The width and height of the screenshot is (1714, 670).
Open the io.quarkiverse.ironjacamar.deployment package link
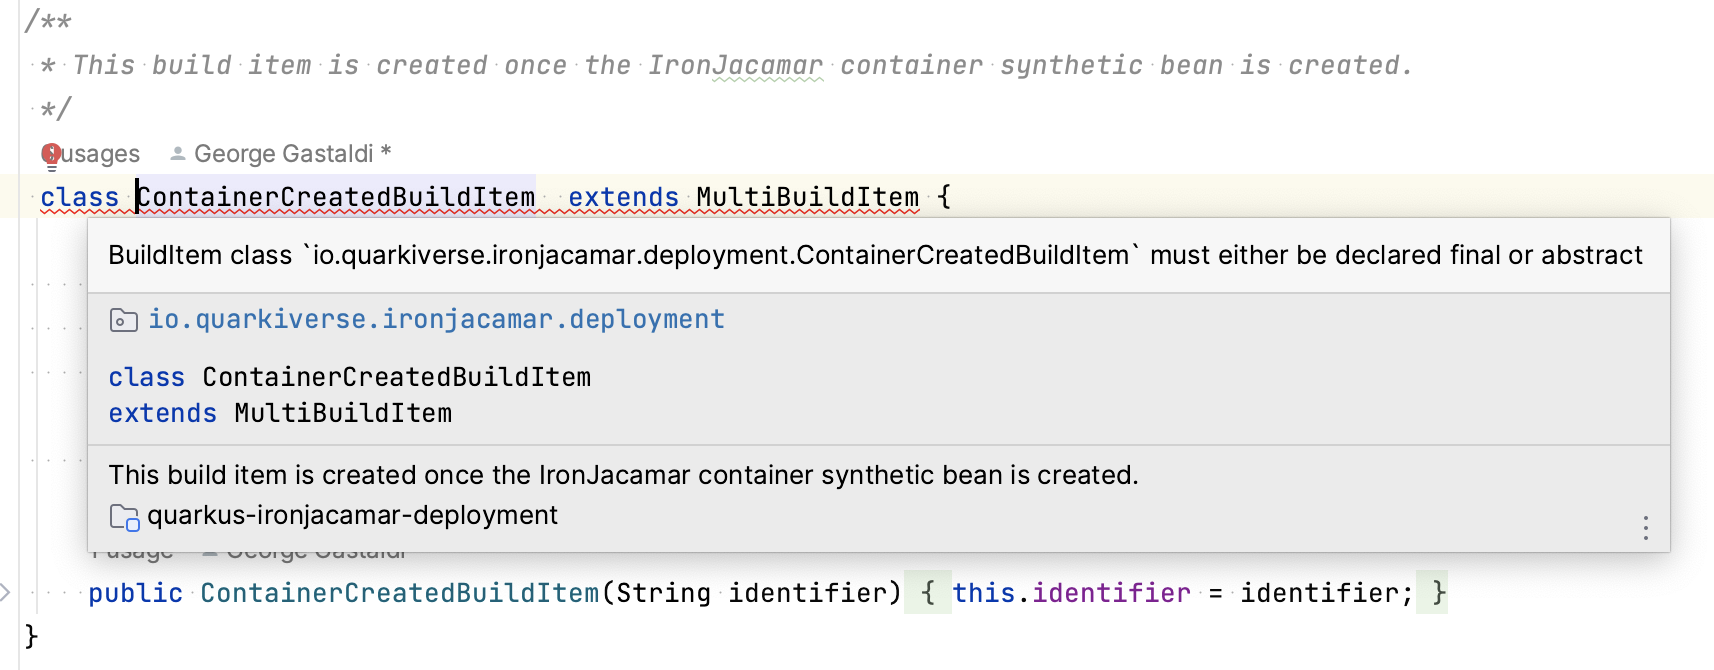click(436, 320)
